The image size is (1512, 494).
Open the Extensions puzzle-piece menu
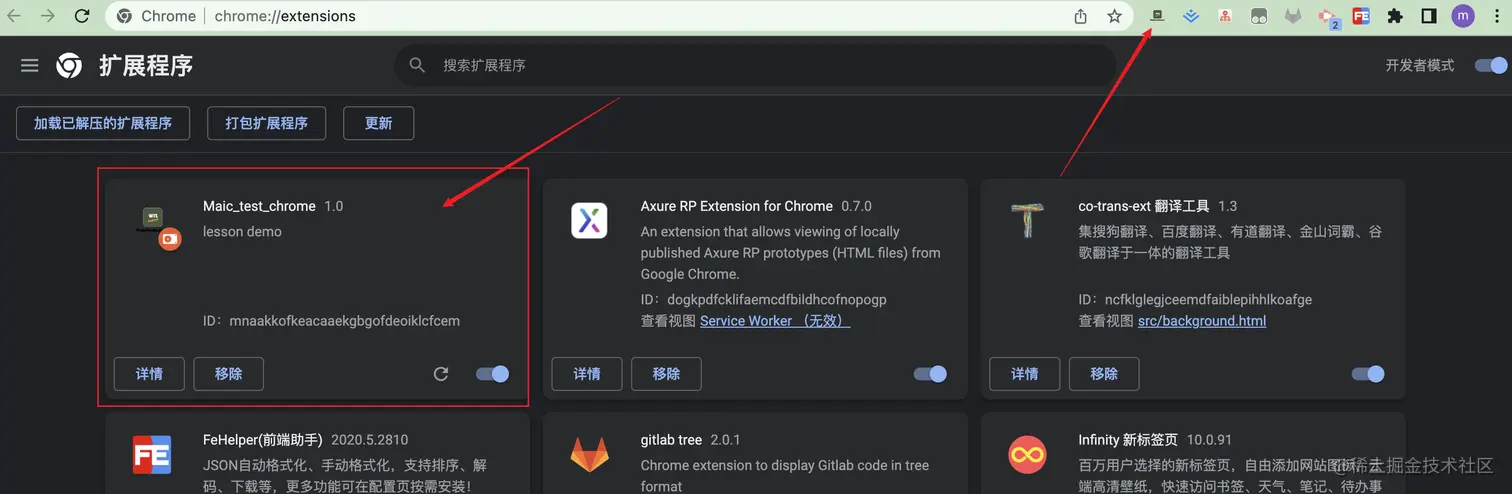click(x=1395, y=16)
